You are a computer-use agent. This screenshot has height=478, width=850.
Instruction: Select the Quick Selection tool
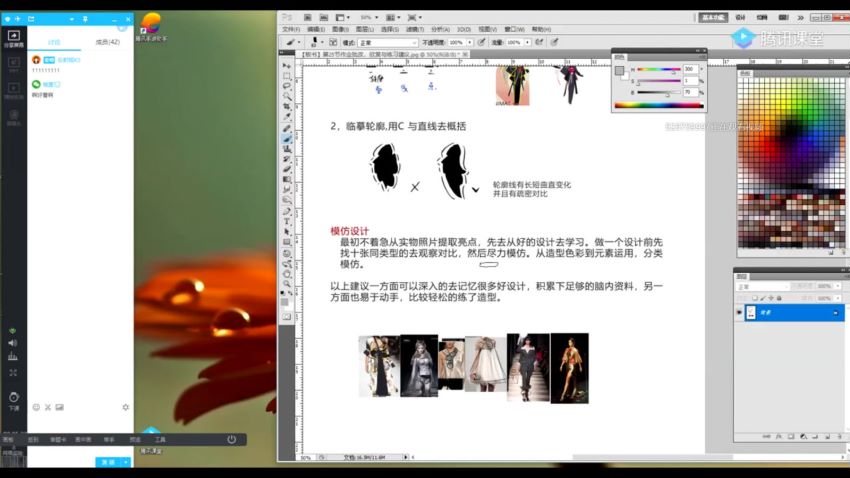pos(287,96)
